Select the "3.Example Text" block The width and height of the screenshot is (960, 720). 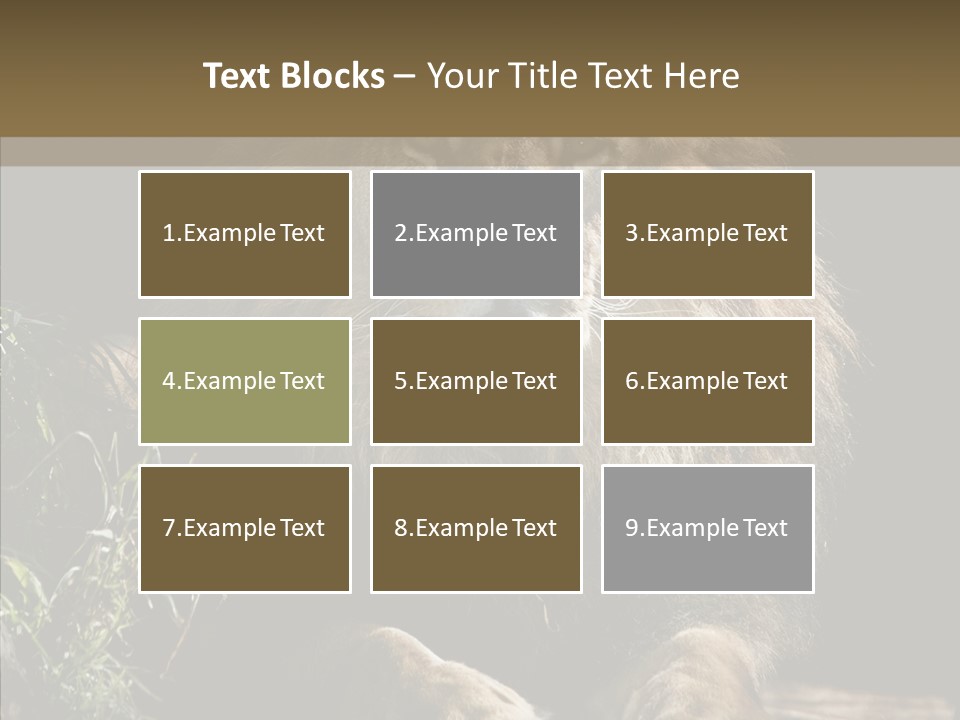708,234
